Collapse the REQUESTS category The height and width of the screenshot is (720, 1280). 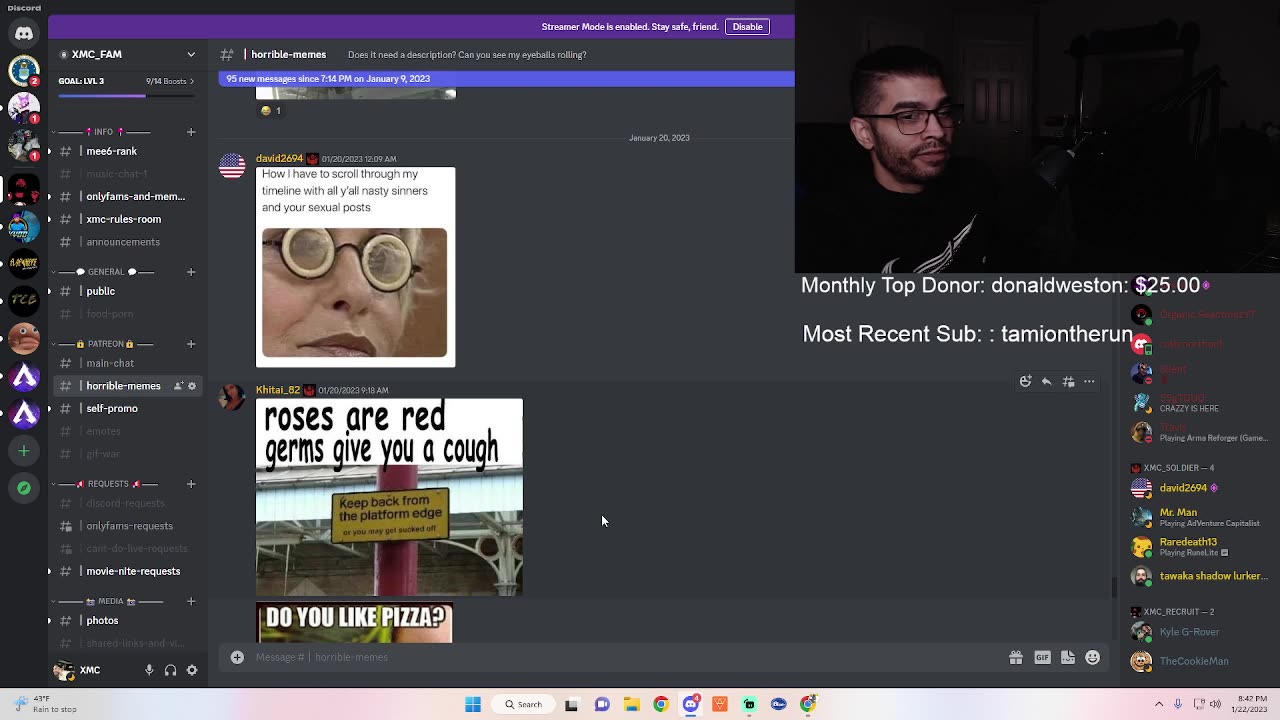point(107,484)
